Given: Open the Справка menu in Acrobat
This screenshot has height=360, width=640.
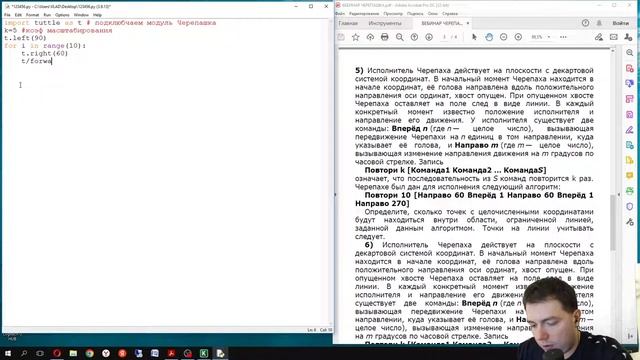Looking at the screenshot, I should (450, 13).
